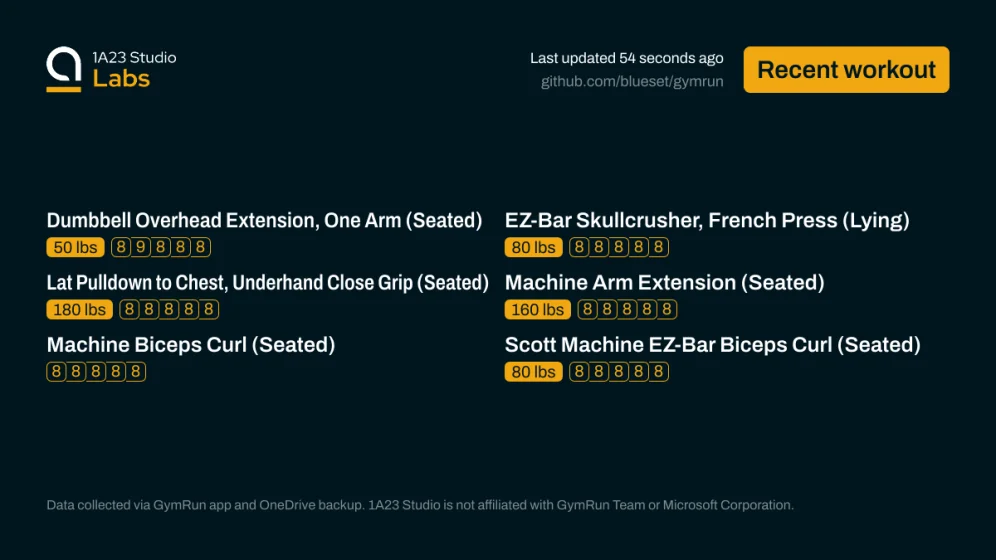Select the 180 lbs weight badge
Viewport: 996px width, 560px height.
pyautogui.click(x=80, y=310)
